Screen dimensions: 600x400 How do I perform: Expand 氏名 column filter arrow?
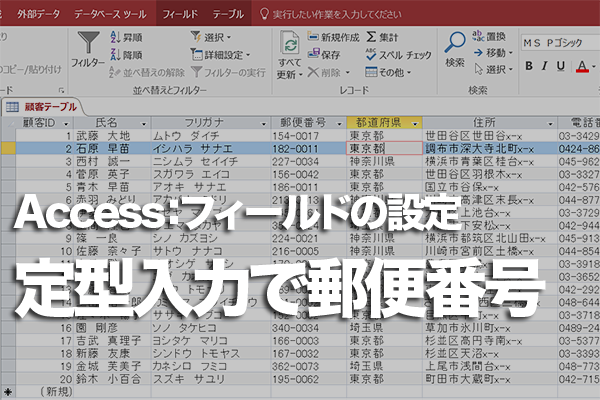coord(143,124)
